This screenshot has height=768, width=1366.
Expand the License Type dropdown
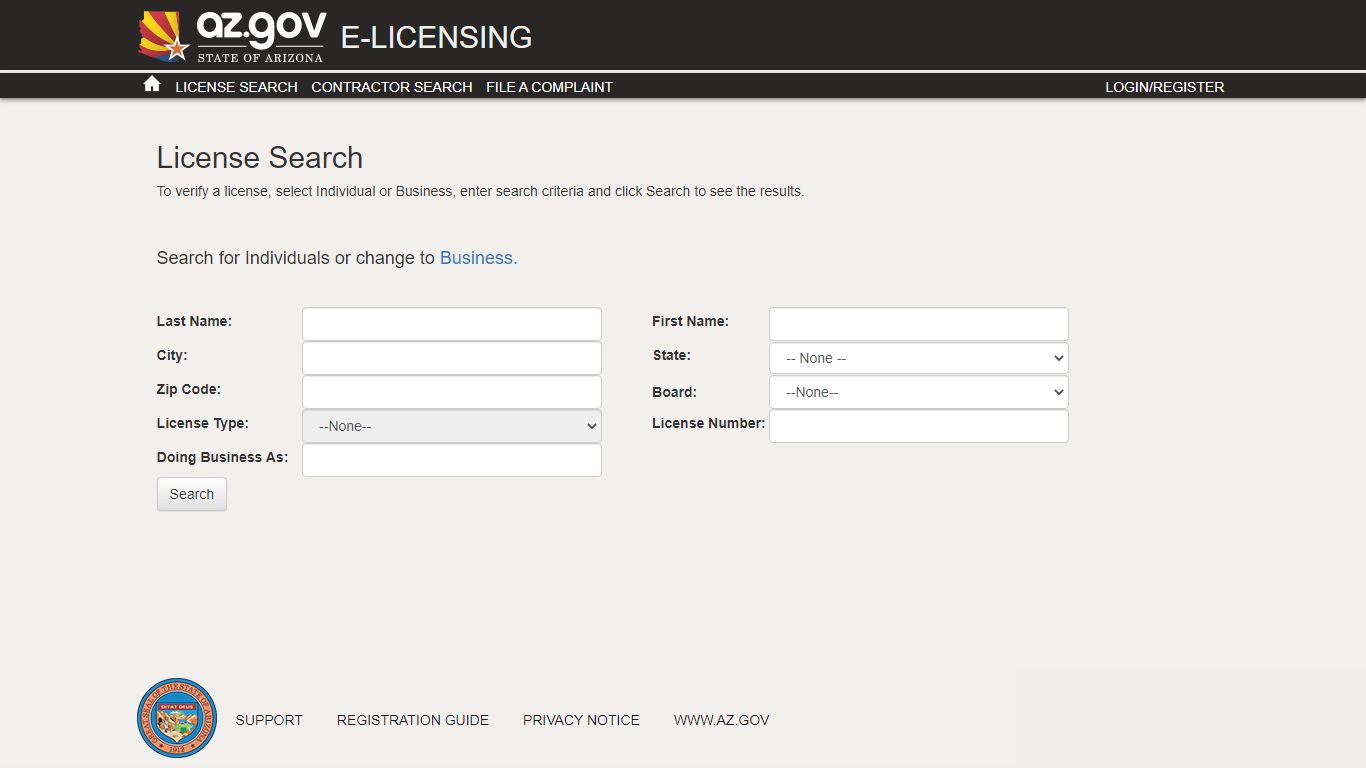[452, 426]
